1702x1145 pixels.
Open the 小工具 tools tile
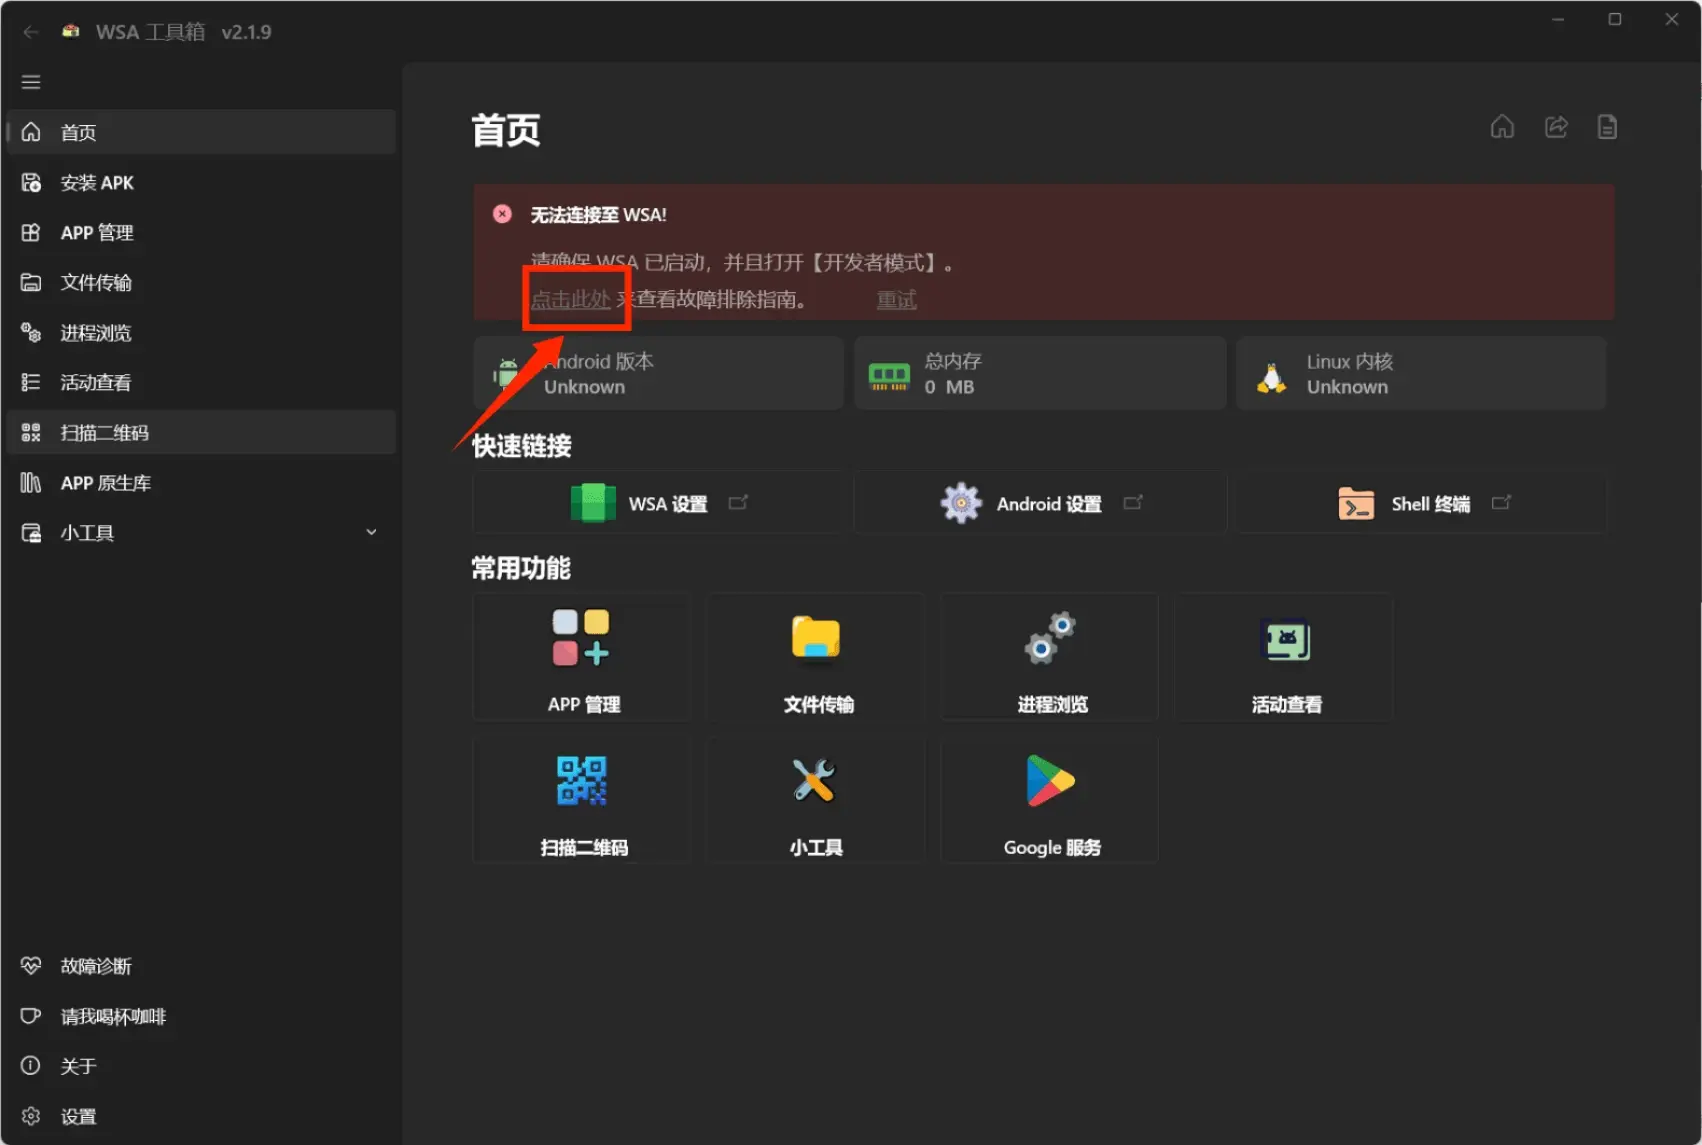[x=816, y=800]
